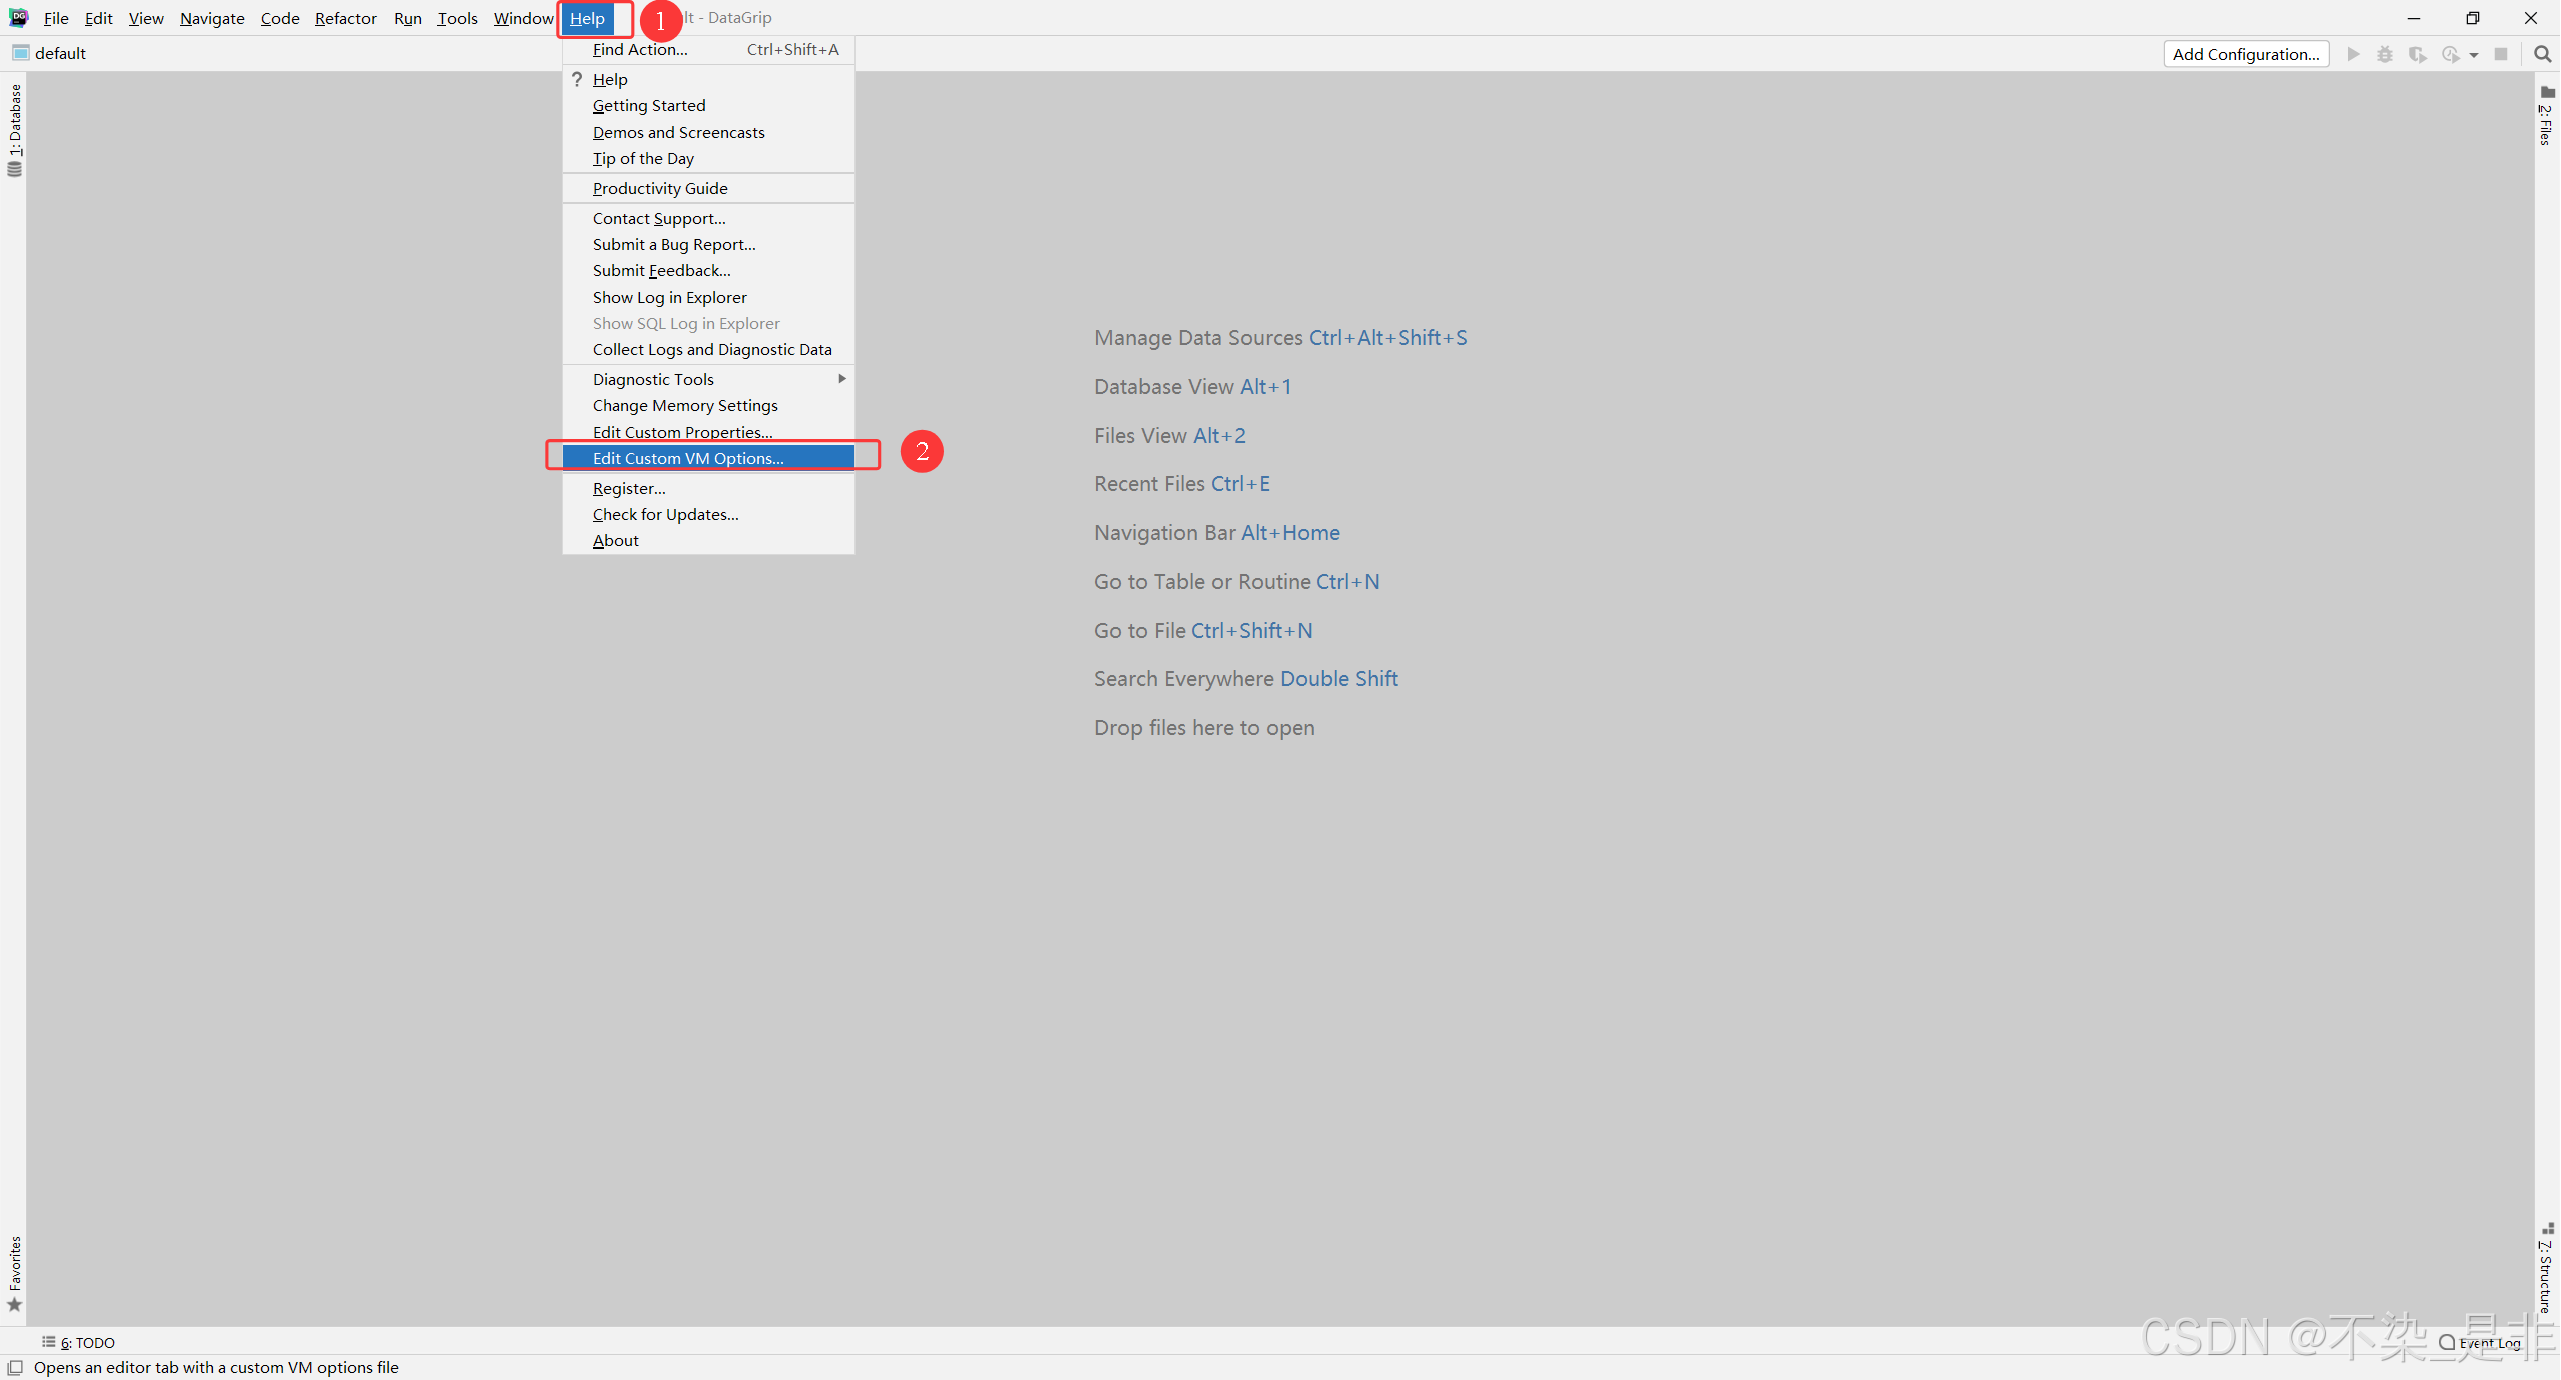Image resolution: width=2561 pixels, height=1380 pixels.
Task: Open Search Everywhere magnifier icon
Action: tap(2542, 54)
